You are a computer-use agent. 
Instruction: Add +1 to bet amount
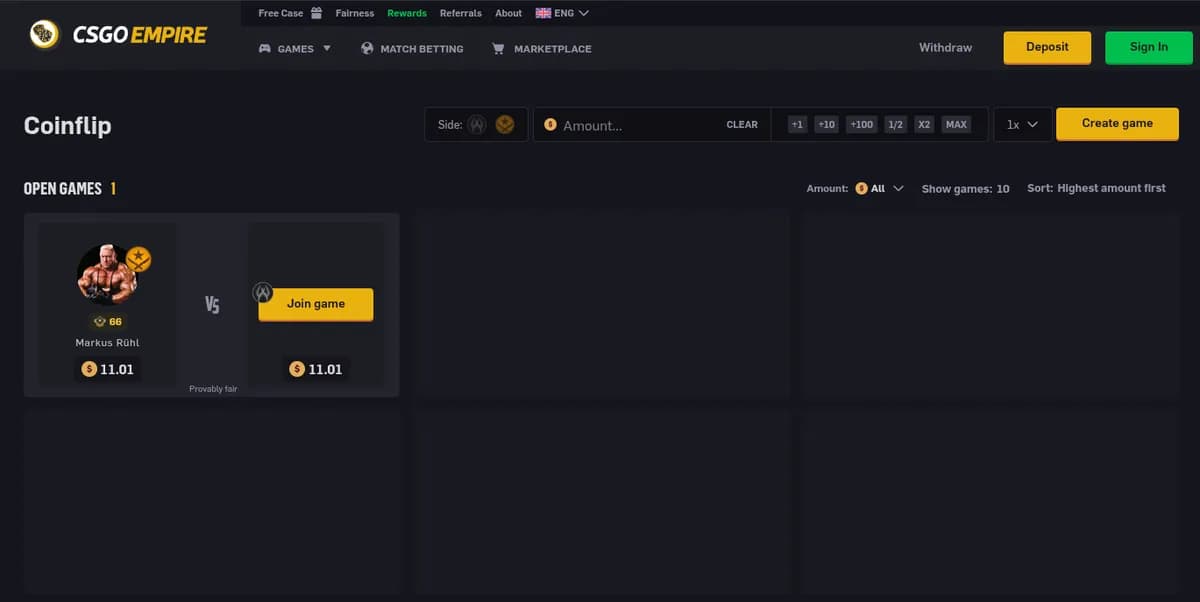click(x=797, y=125)
